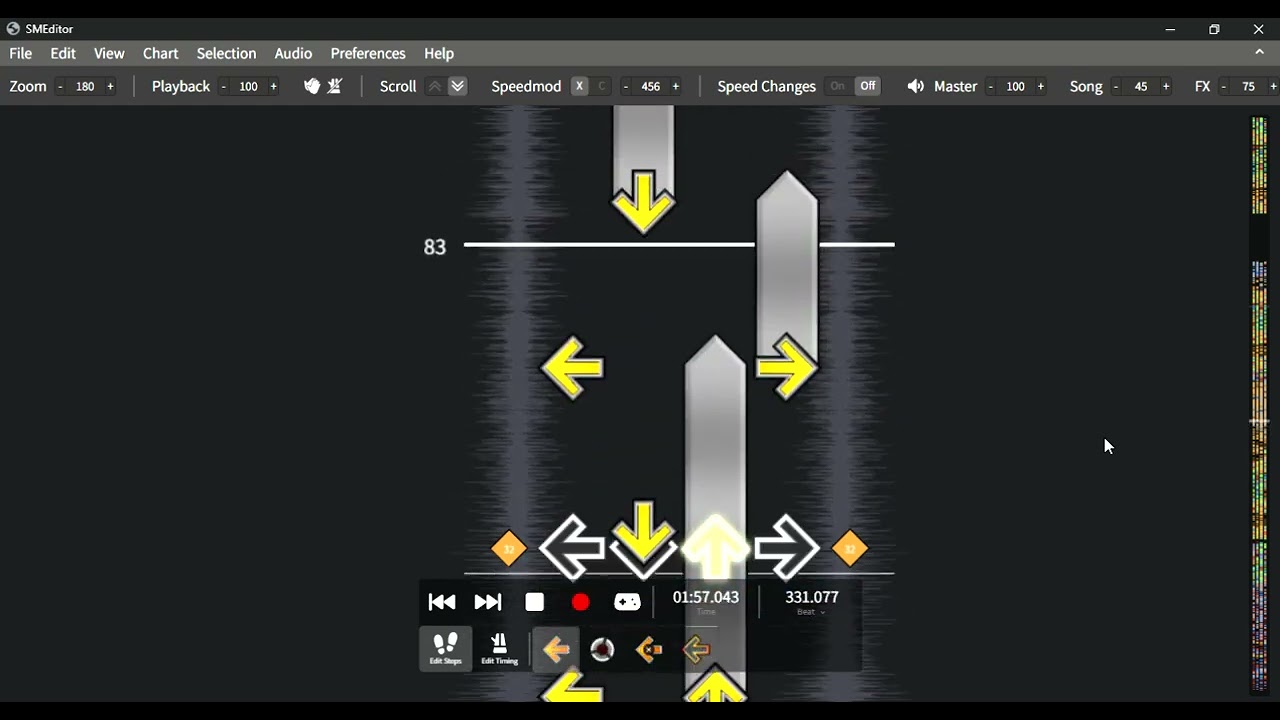Select C speedmod type
This screenshot has width=1280, height=720.
point(601,86)
